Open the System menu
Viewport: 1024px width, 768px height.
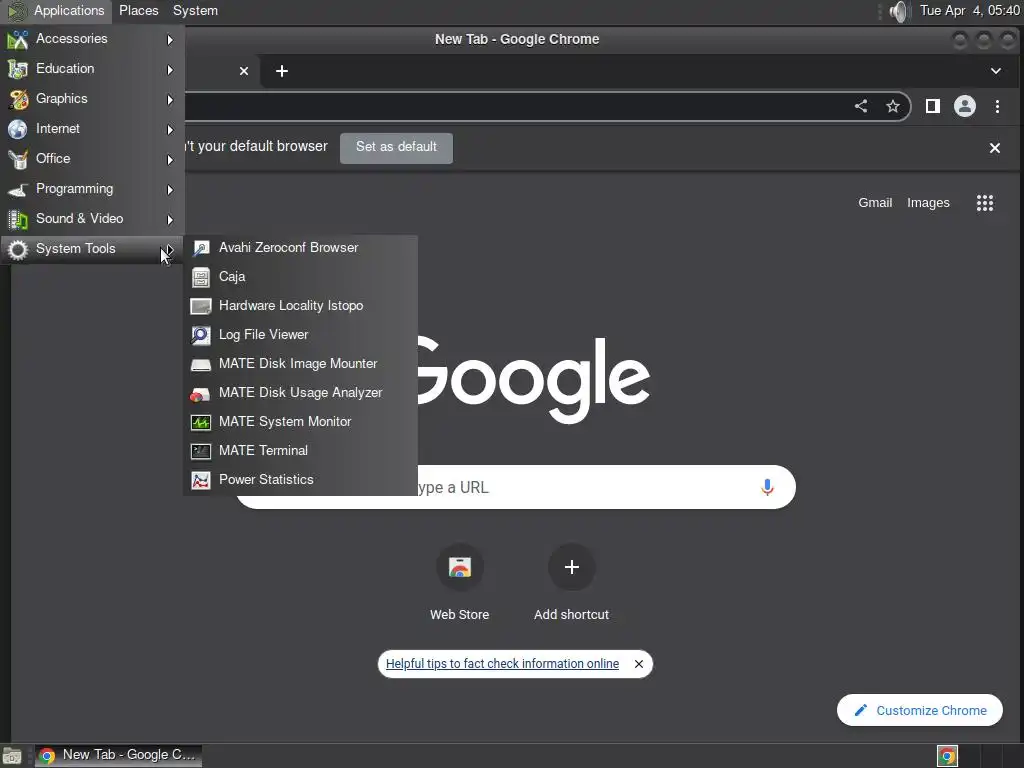coord(195,10)
